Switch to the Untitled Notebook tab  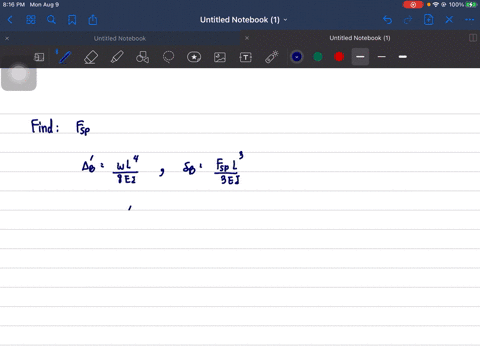tap(120, 39)
